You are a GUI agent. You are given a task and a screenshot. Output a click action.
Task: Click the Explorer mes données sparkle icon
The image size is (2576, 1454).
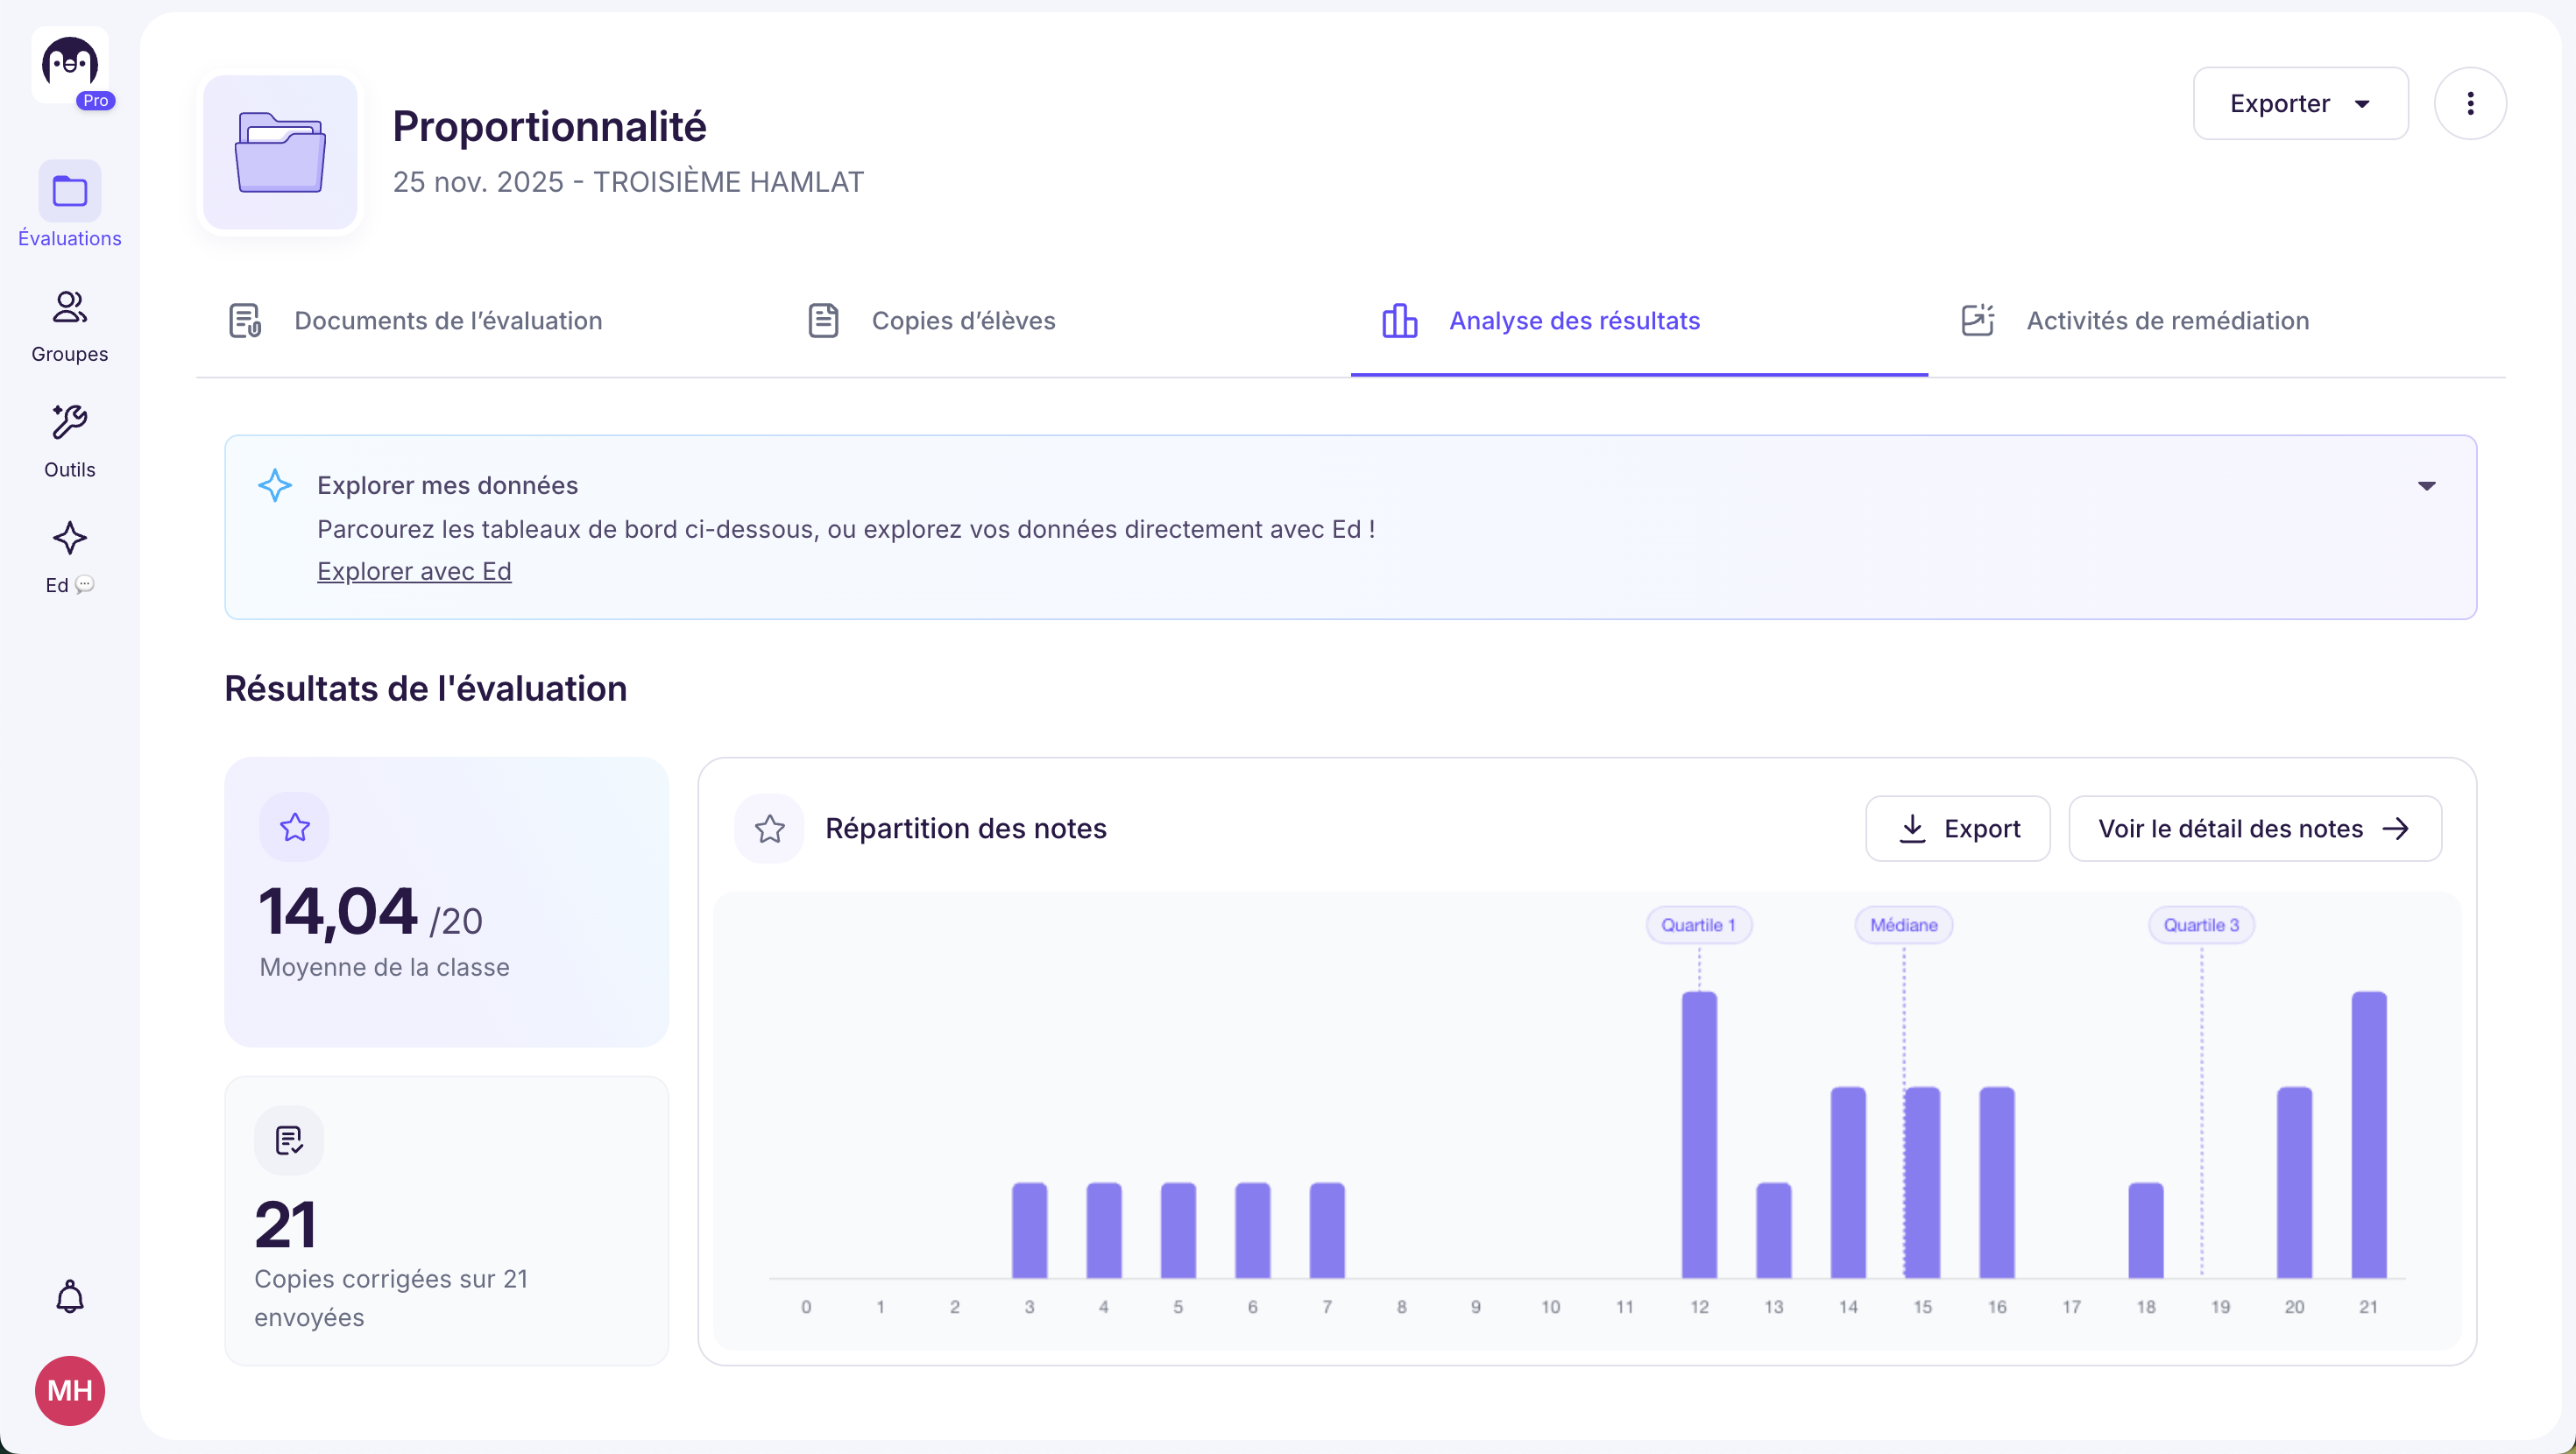275,485
